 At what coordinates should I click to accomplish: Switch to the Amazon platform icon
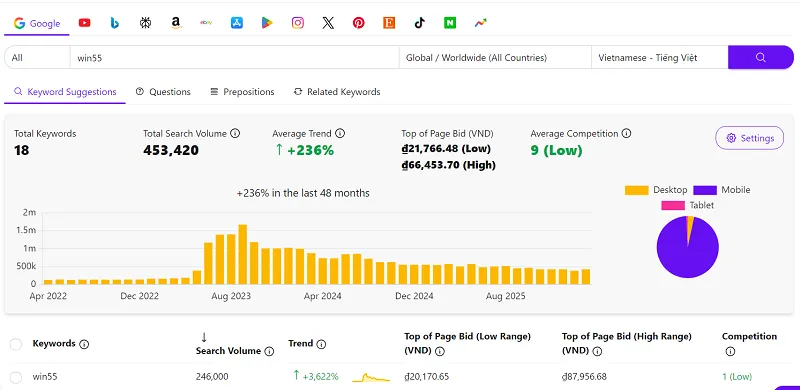point(176,23)
